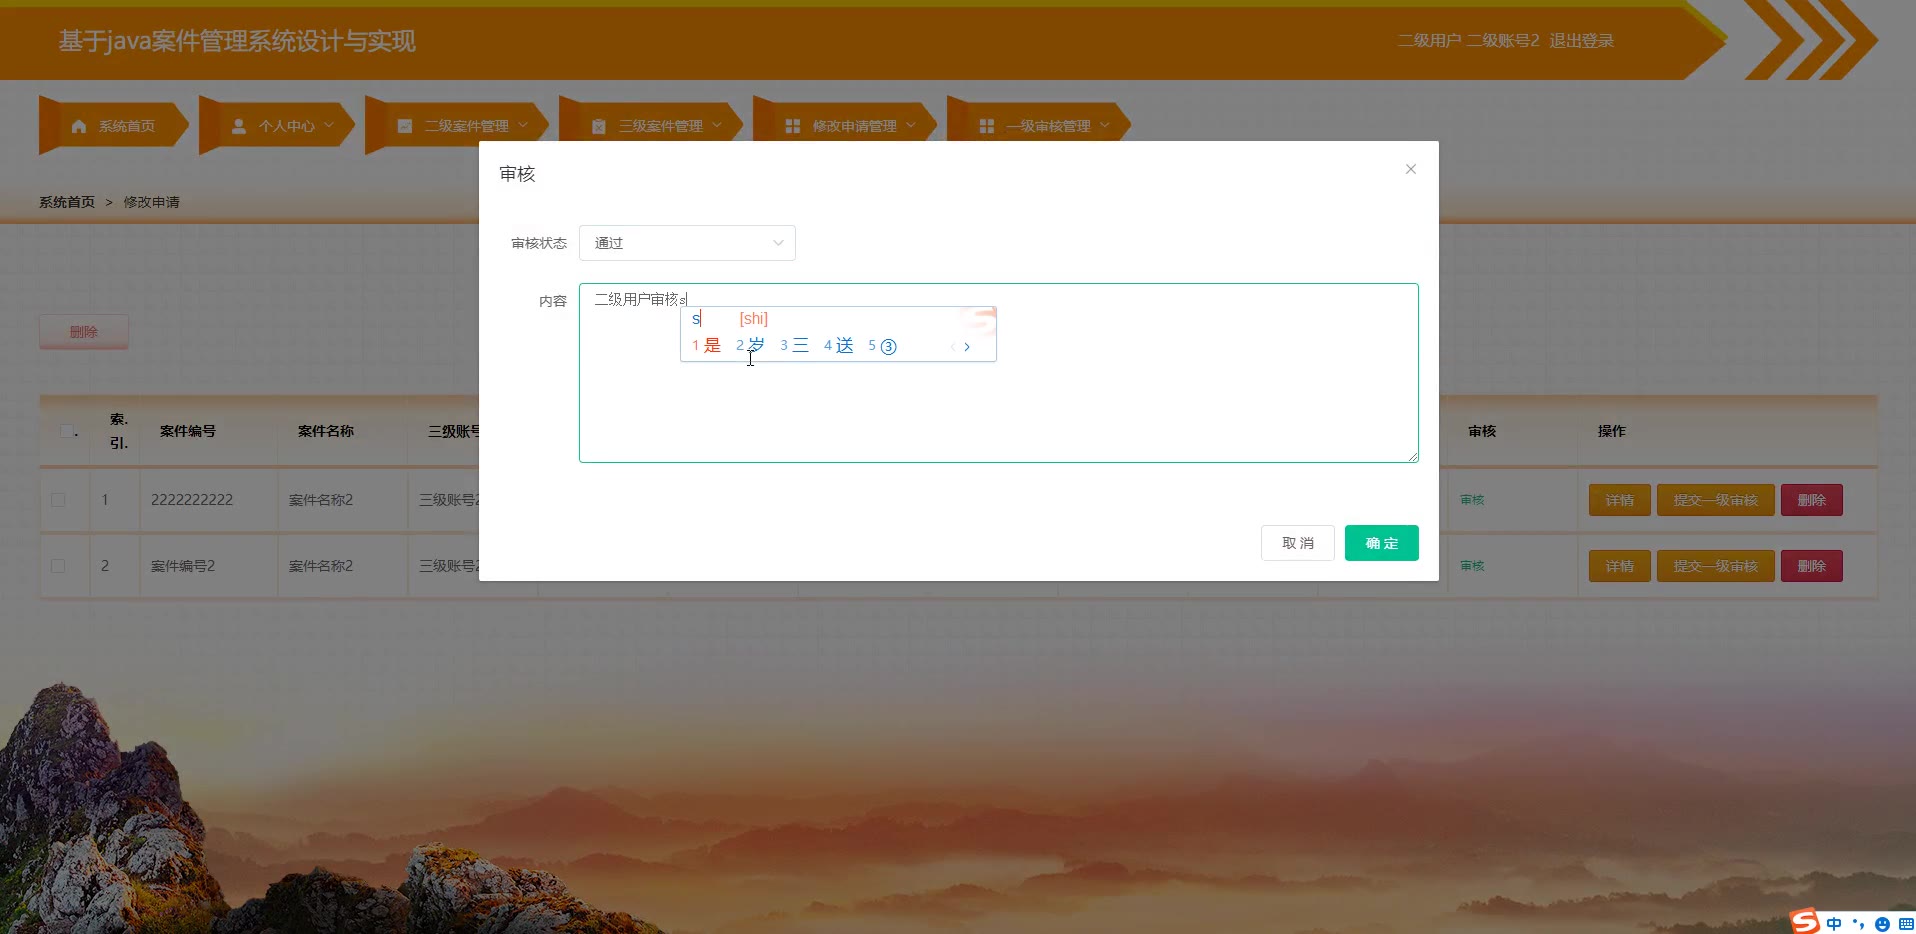This screenshot has width=1916, height=934.
Task: Click 提交一级审核 for row 案件编号2
Action: coord(1715,566)
